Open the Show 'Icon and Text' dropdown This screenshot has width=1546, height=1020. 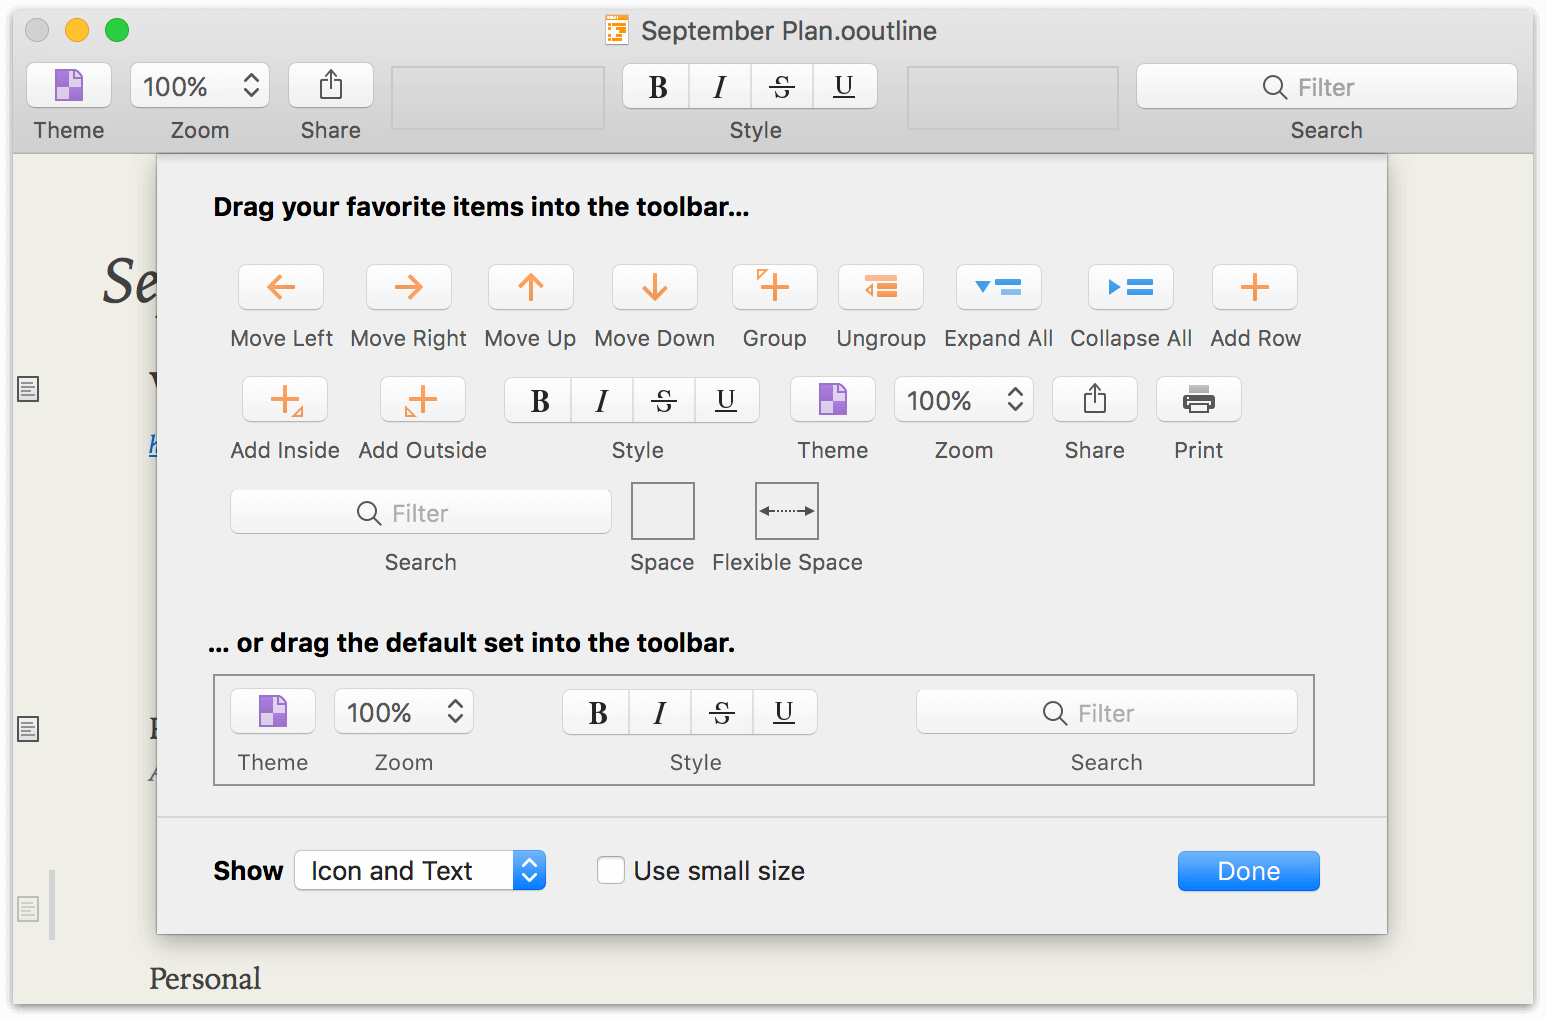(420, 871)
